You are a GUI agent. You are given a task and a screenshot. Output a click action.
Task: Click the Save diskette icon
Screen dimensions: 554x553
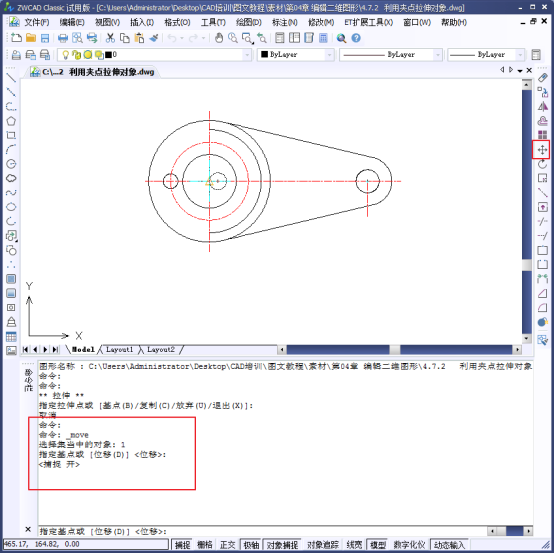[x=45, y=38]
